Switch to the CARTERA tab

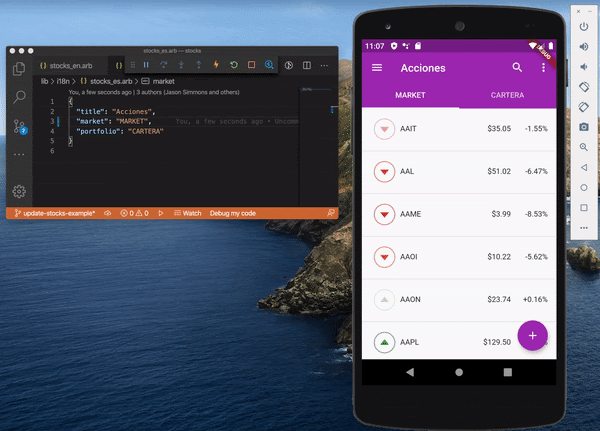click(x=507, y=96)
